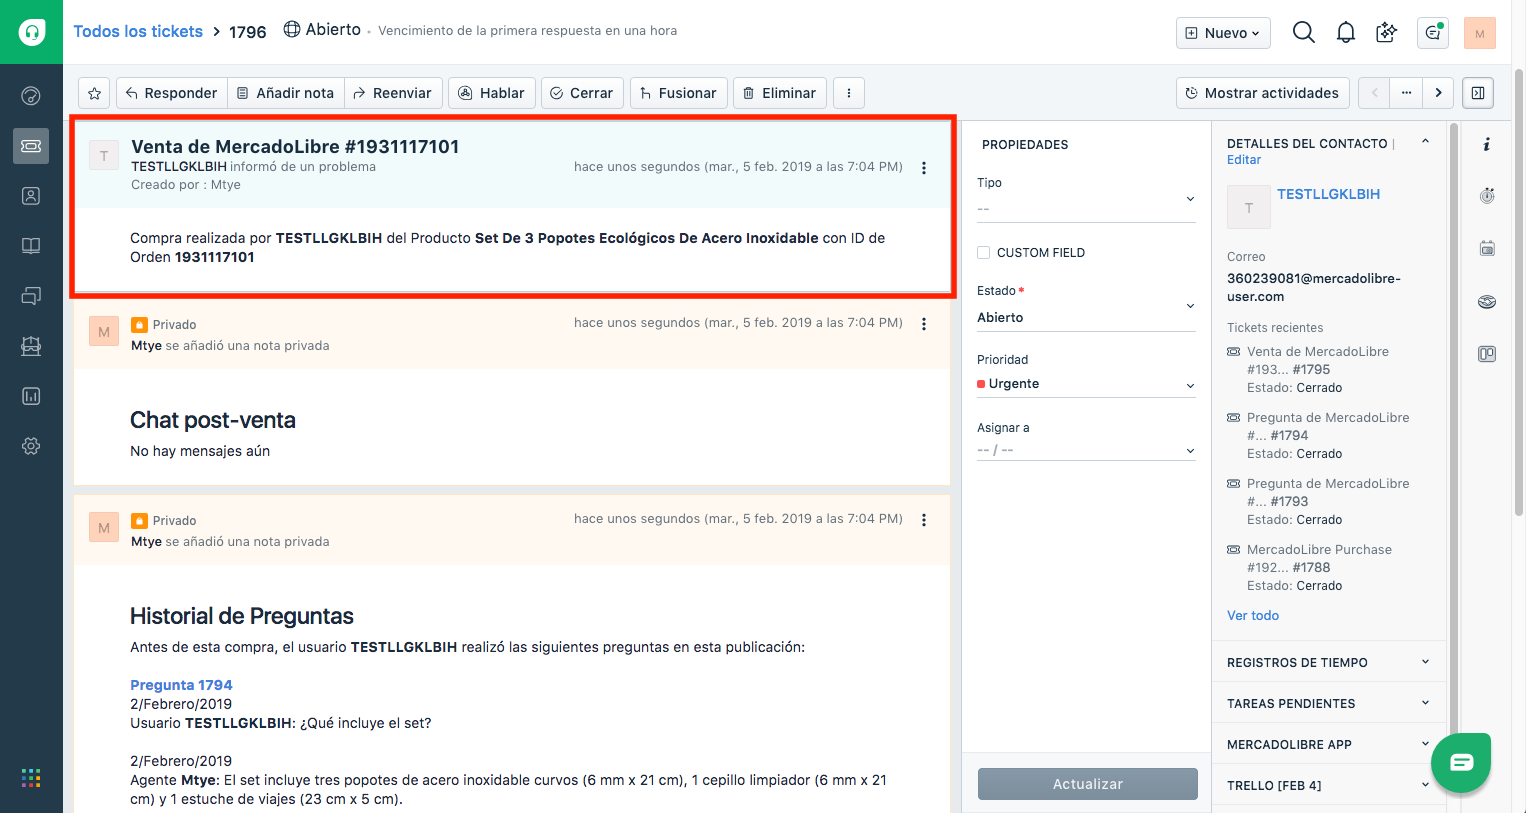Open Solutions book icon in sidebar
The height and width of the screenshot is (813, 1526).
click(31, 246)
